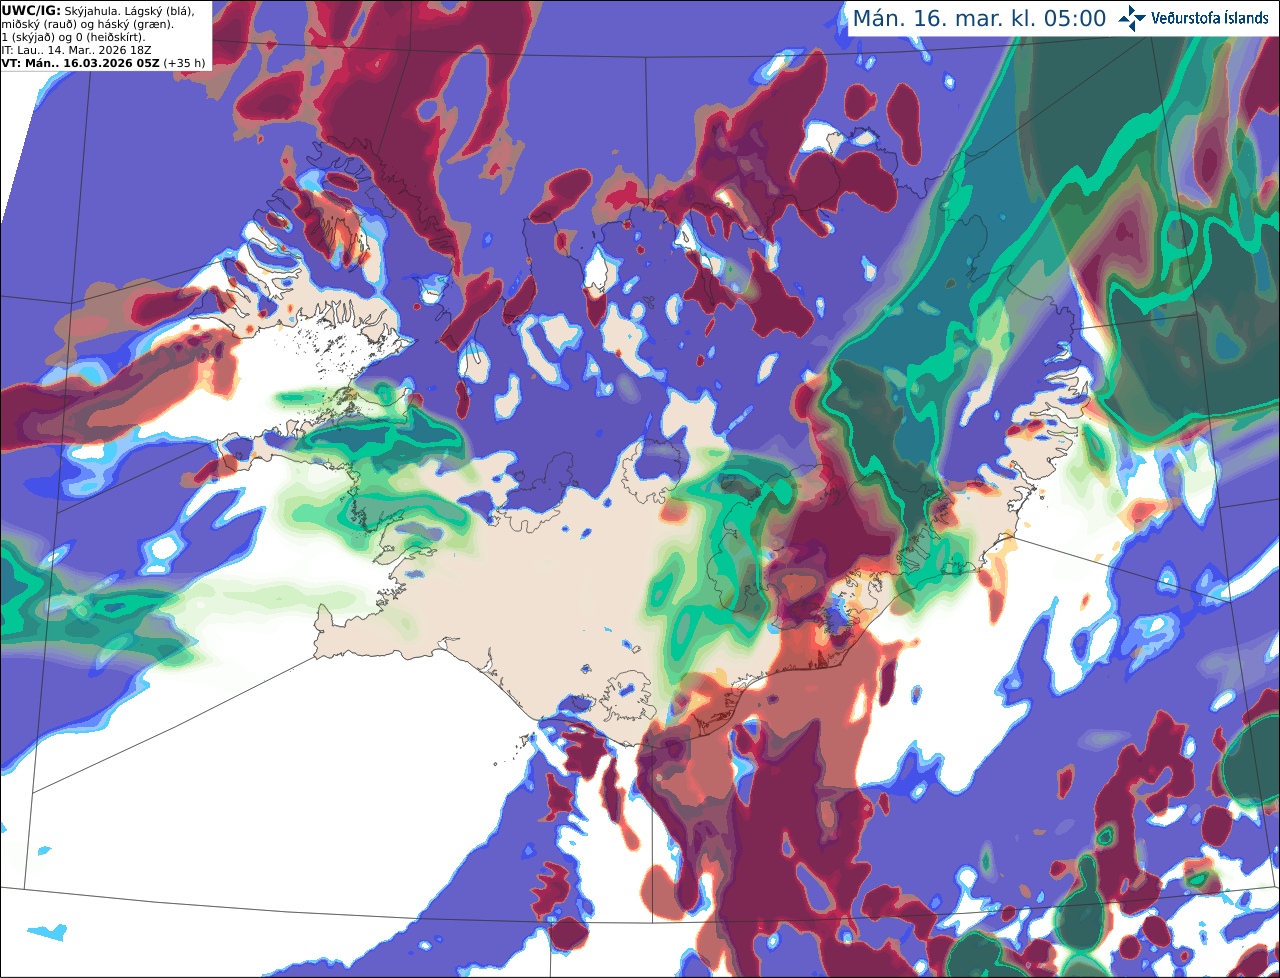The width and height of the screenshot is (1280, 978).
Task: Click the "VT: Mán.. 16.03.2026 05Z" valid time
Action: (x=81, y=63)
